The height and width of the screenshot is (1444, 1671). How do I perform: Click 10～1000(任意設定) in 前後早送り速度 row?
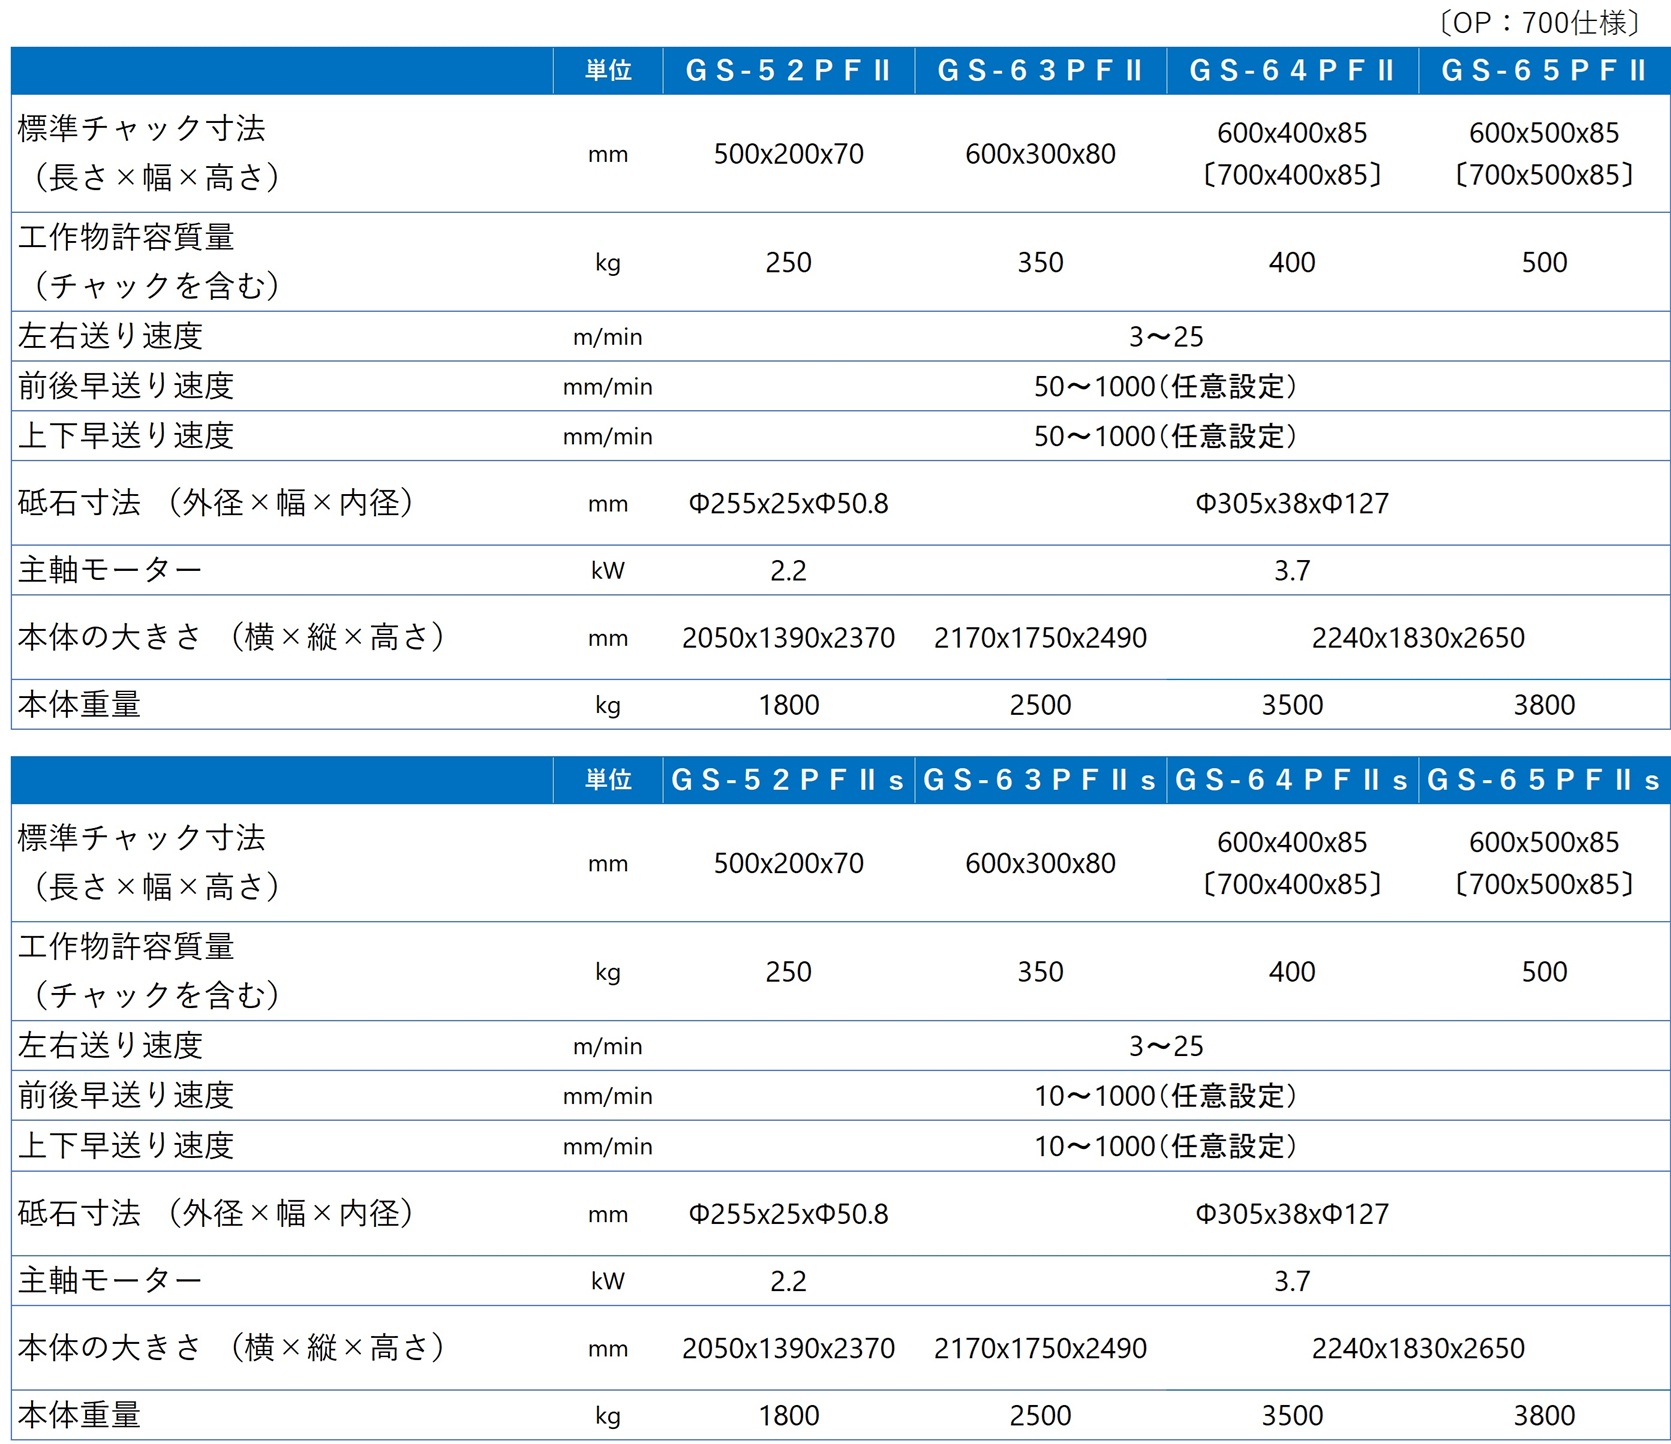tap(1166, 1096)
